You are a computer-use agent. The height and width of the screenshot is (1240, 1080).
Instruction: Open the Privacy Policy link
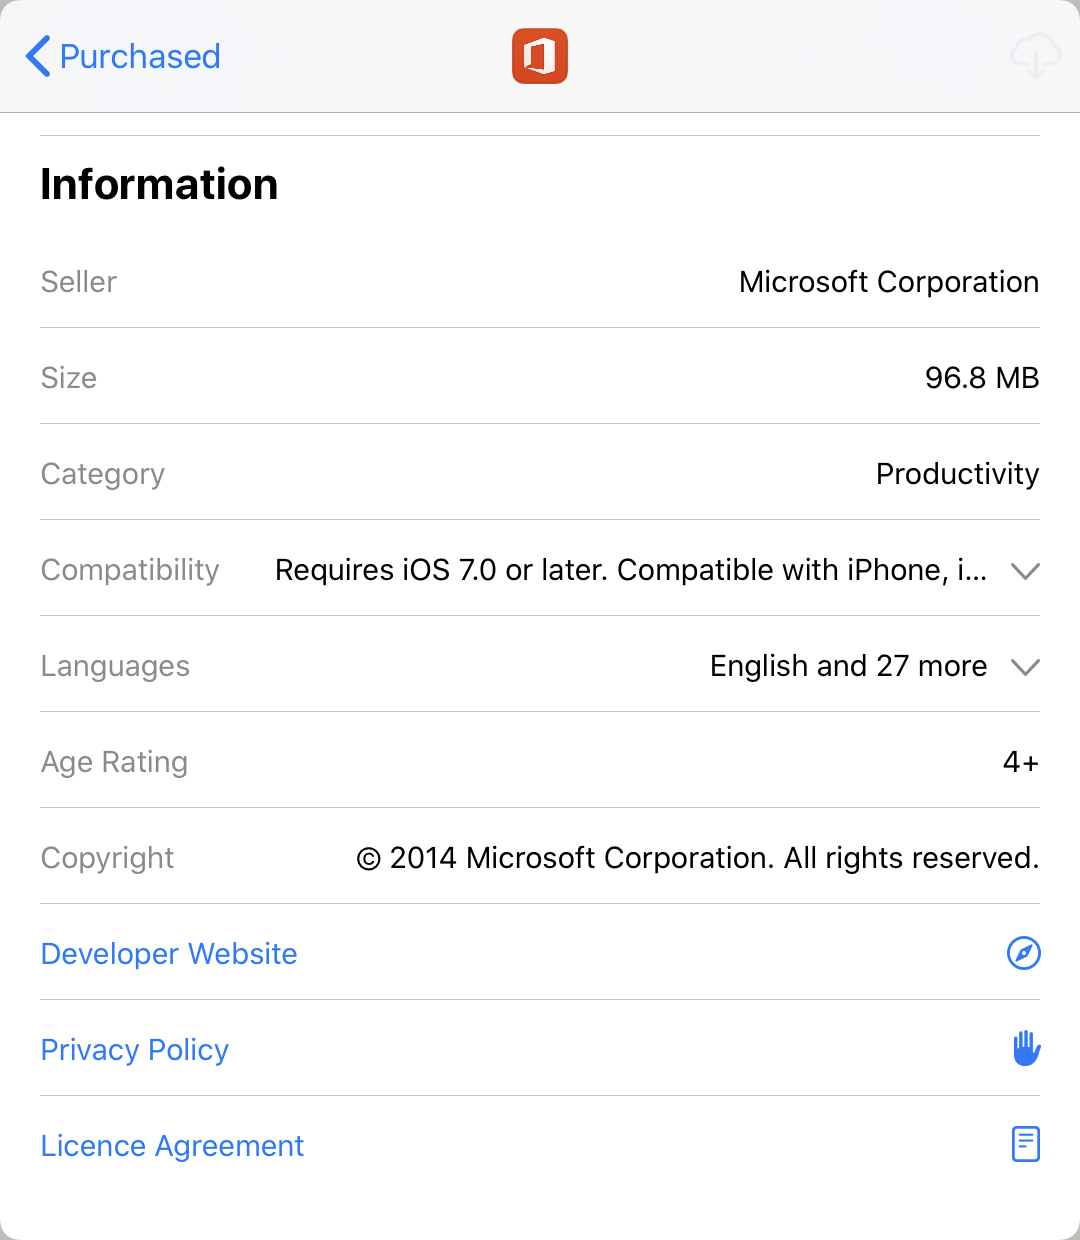click(x=135, y=1050)
